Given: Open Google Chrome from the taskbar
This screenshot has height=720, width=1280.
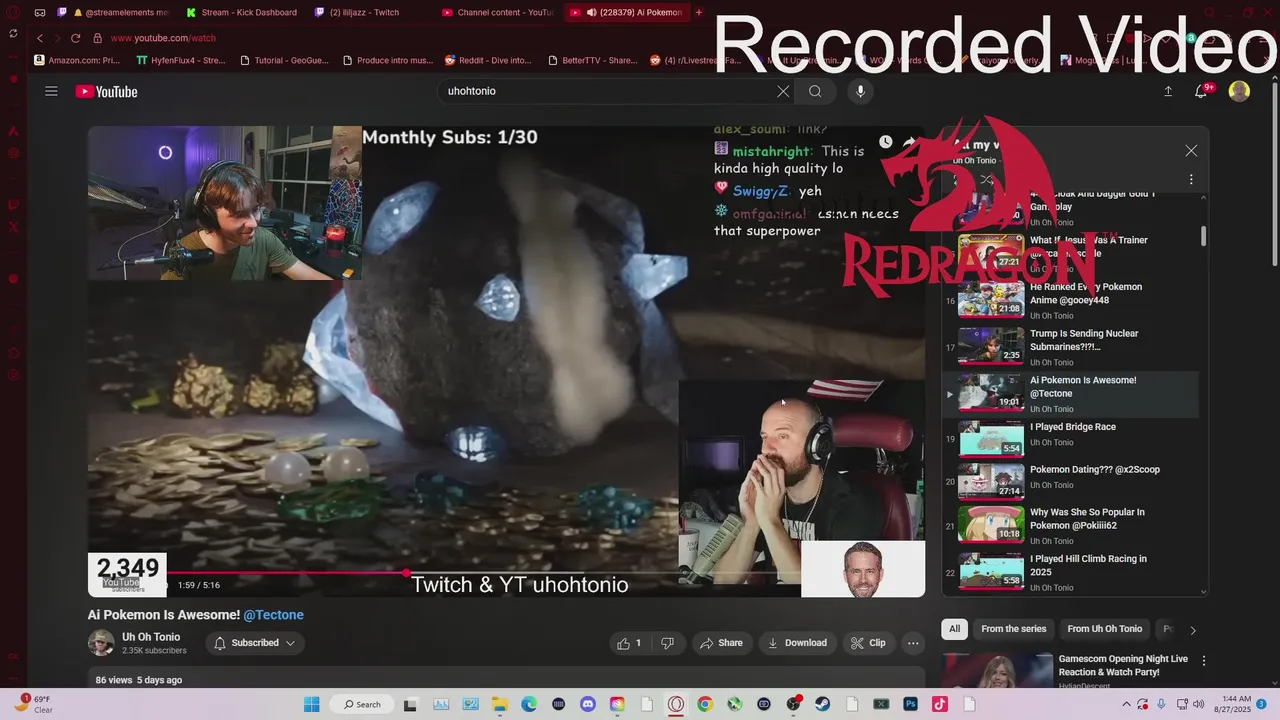Looking at the screenshot, I should (x=705, y=704).
